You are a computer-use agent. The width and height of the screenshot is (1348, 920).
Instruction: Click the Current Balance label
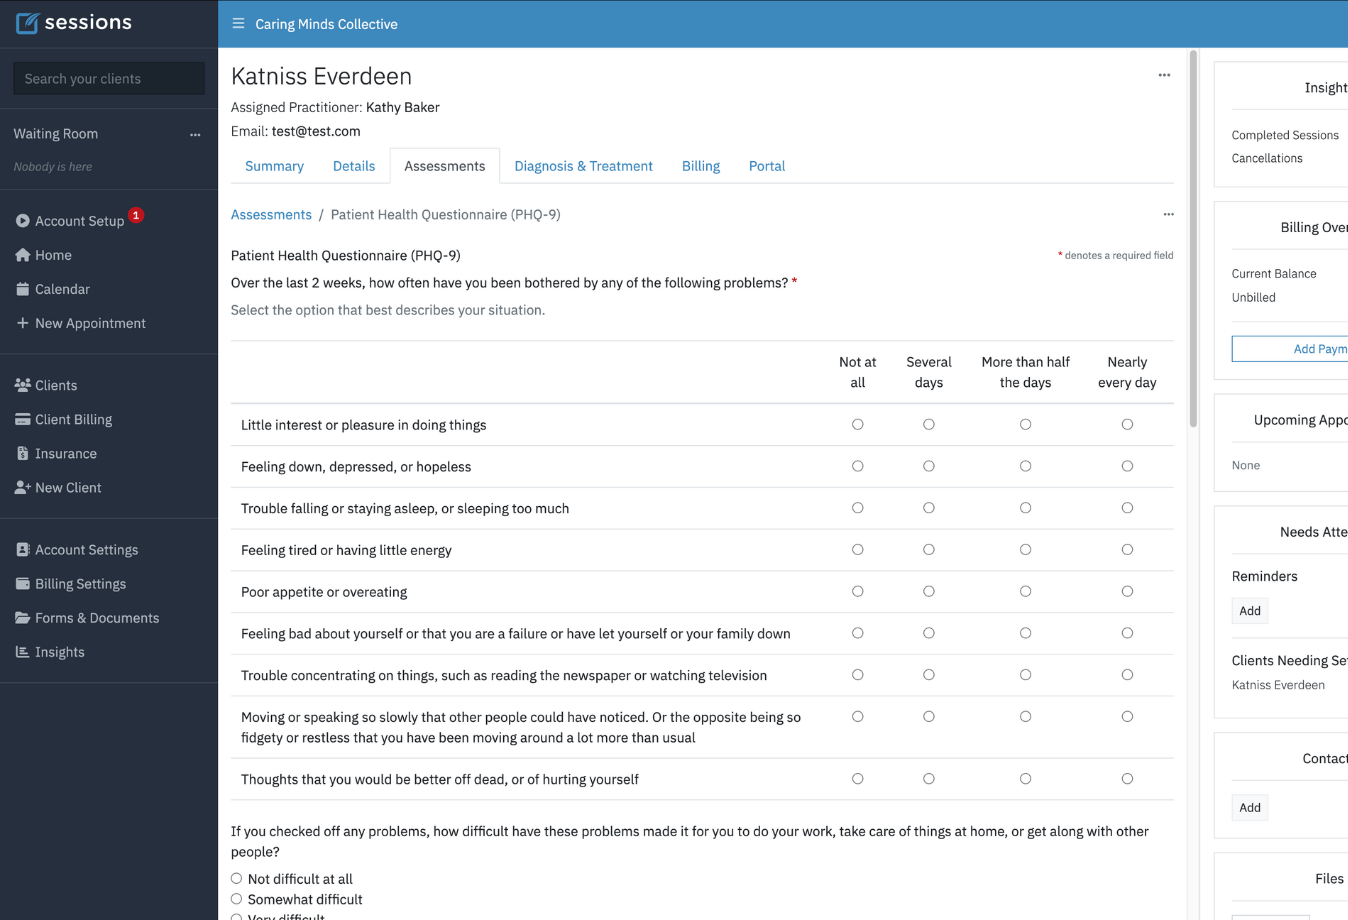(x=1274, y=273)
